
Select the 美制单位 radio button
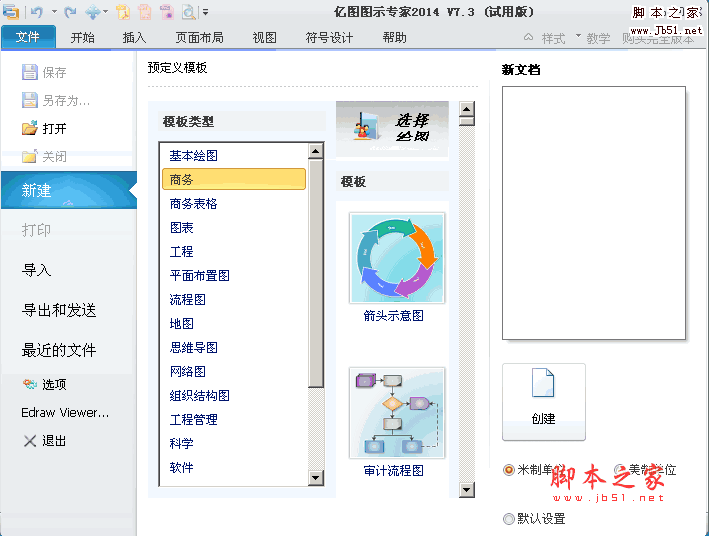(620, 470)
